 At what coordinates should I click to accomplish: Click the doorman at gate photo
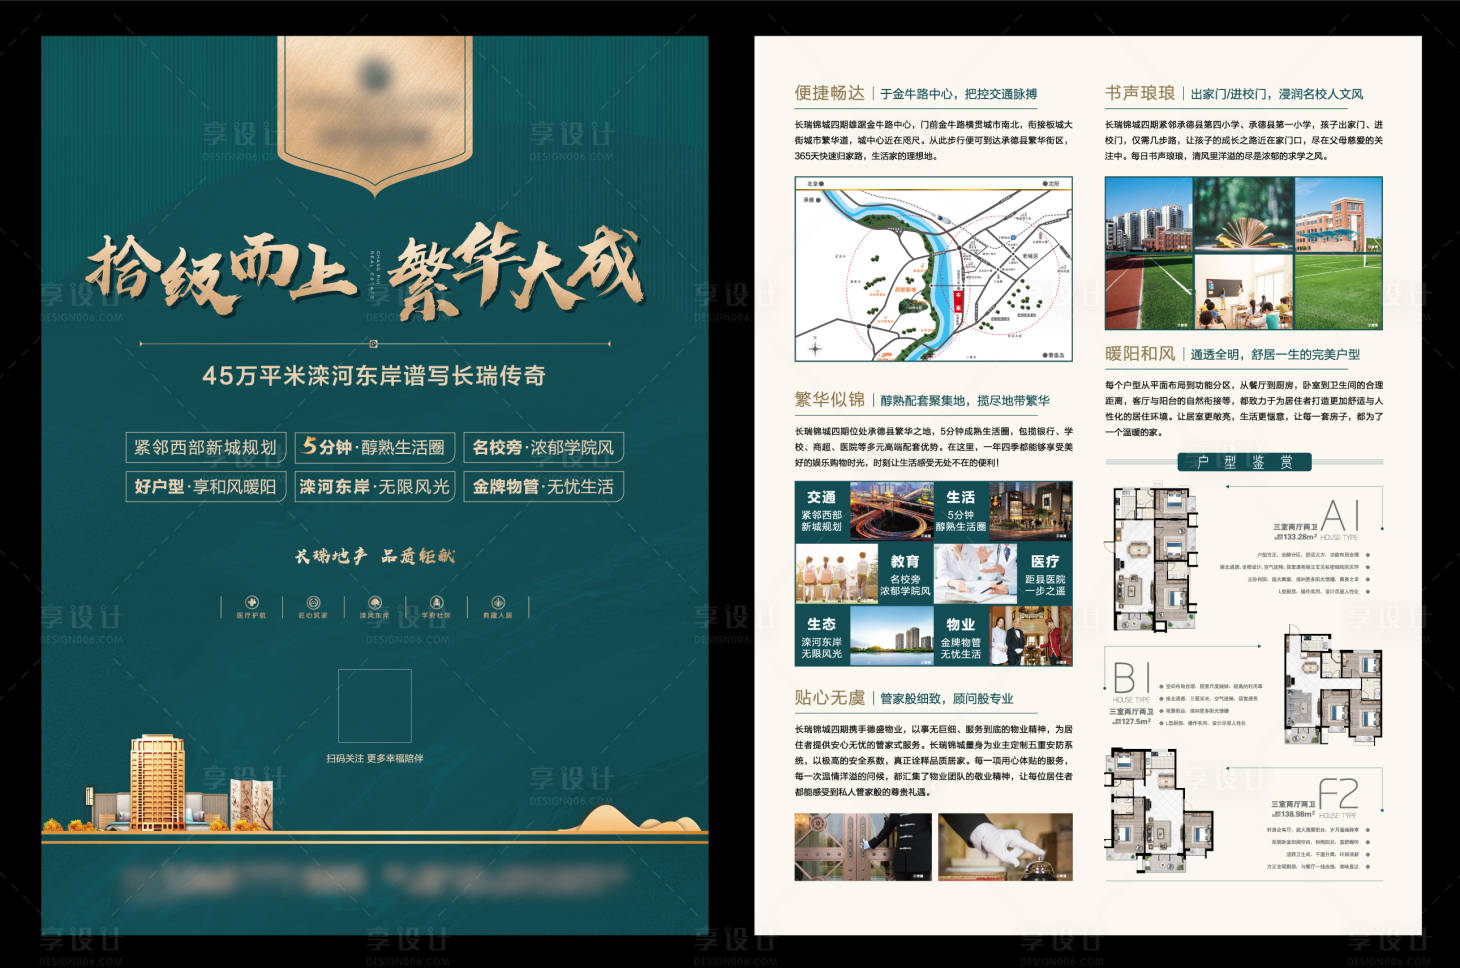click(x=863, y=847)
